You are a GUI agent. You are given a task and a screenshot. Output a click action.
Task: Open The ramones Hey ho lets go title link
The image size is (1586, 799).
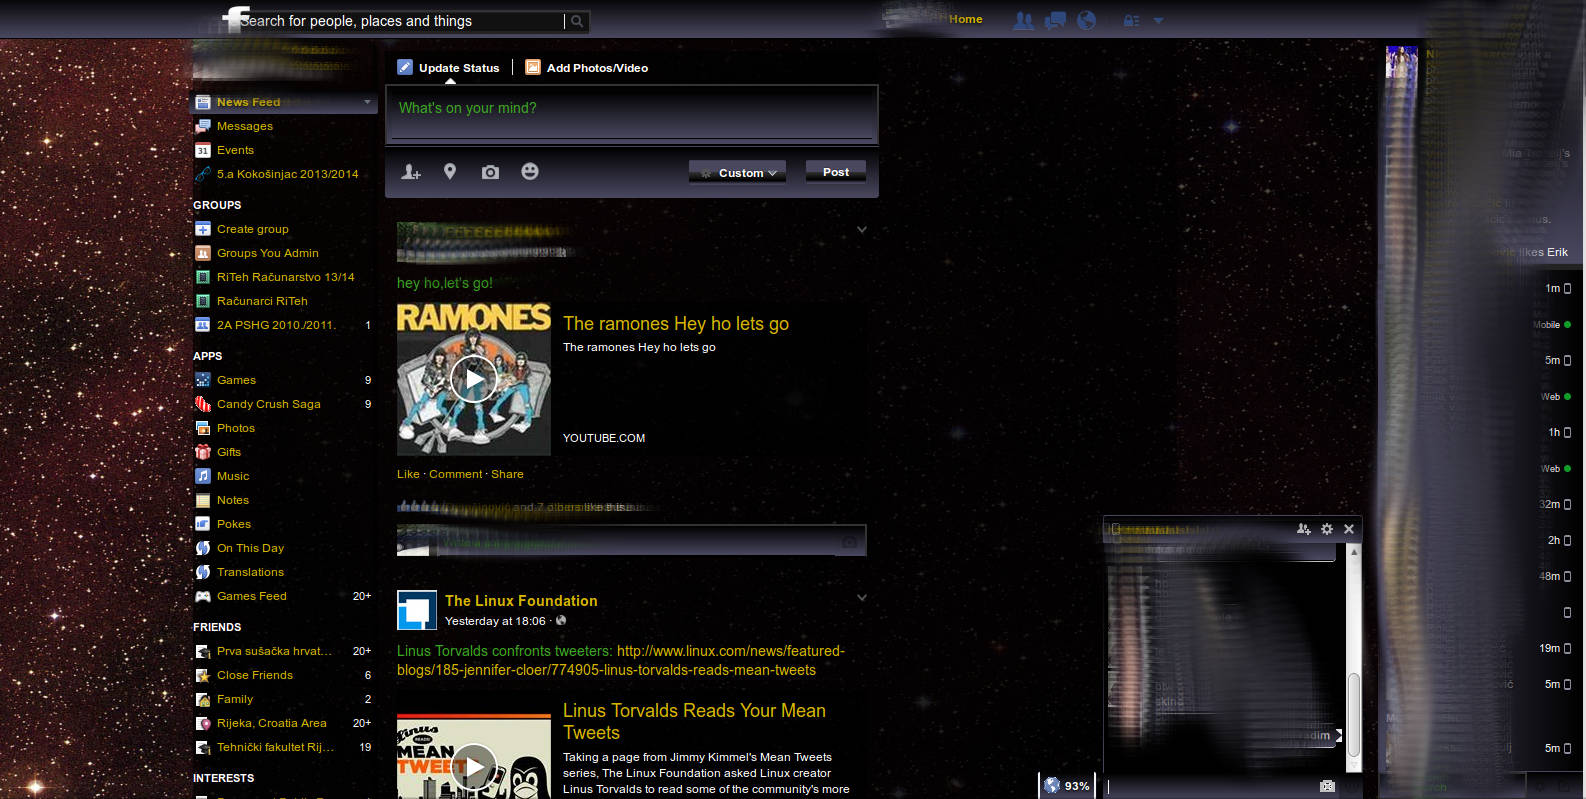(x=676, y=323)
